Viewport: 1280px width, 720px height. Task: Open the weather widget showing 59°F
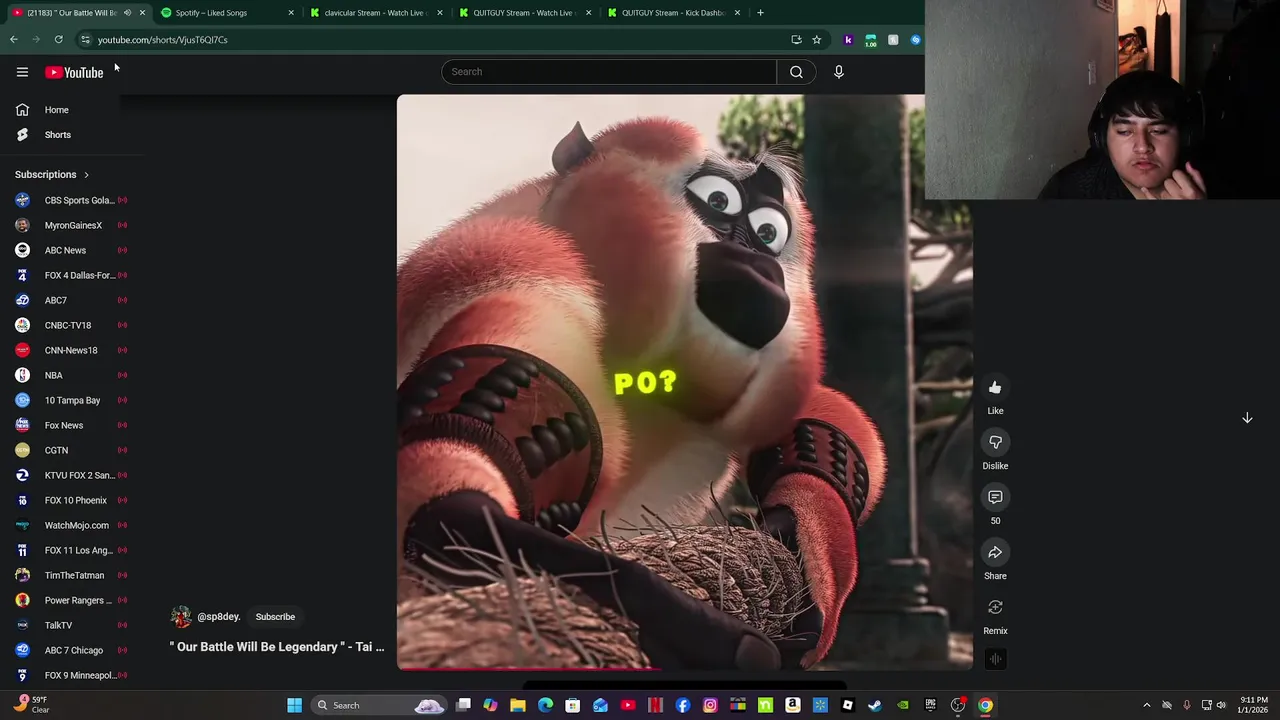(x=30, y=705)
